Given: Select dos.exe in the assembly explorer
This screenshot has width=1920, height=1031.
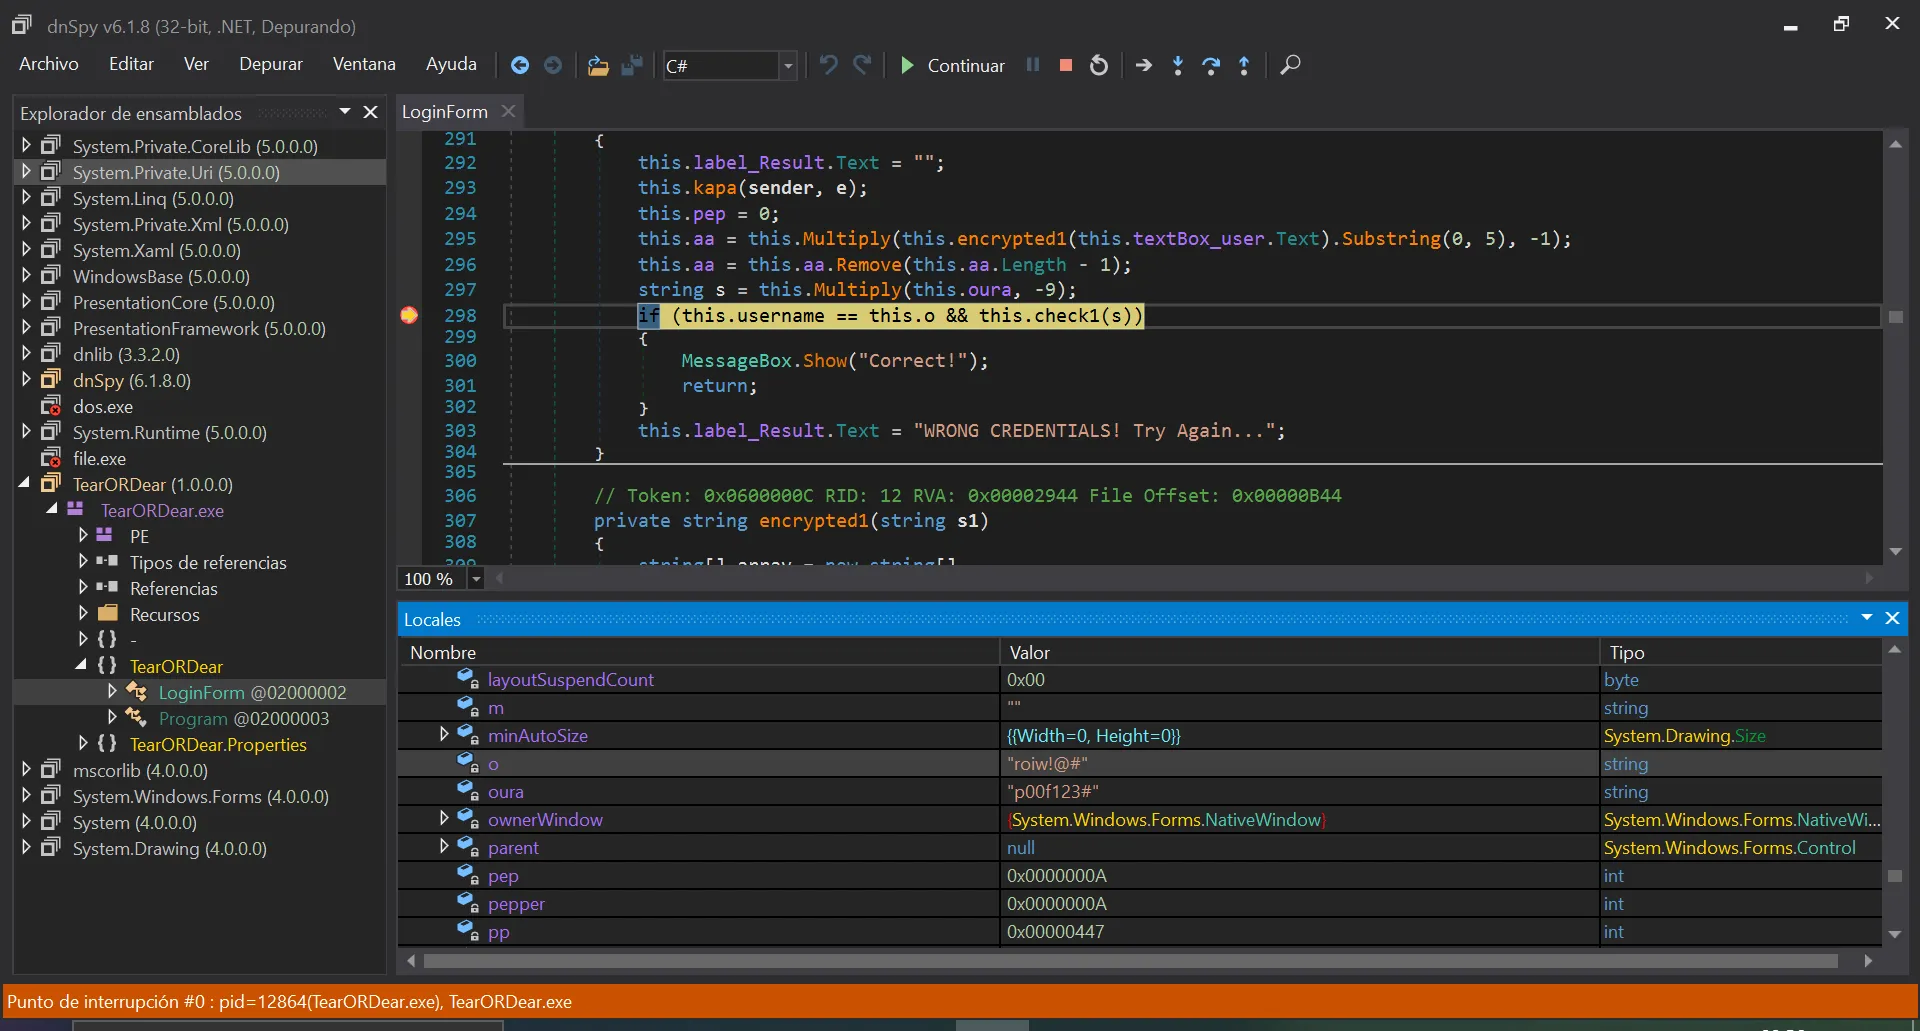Looking at the screenshot, I should 102,407.
